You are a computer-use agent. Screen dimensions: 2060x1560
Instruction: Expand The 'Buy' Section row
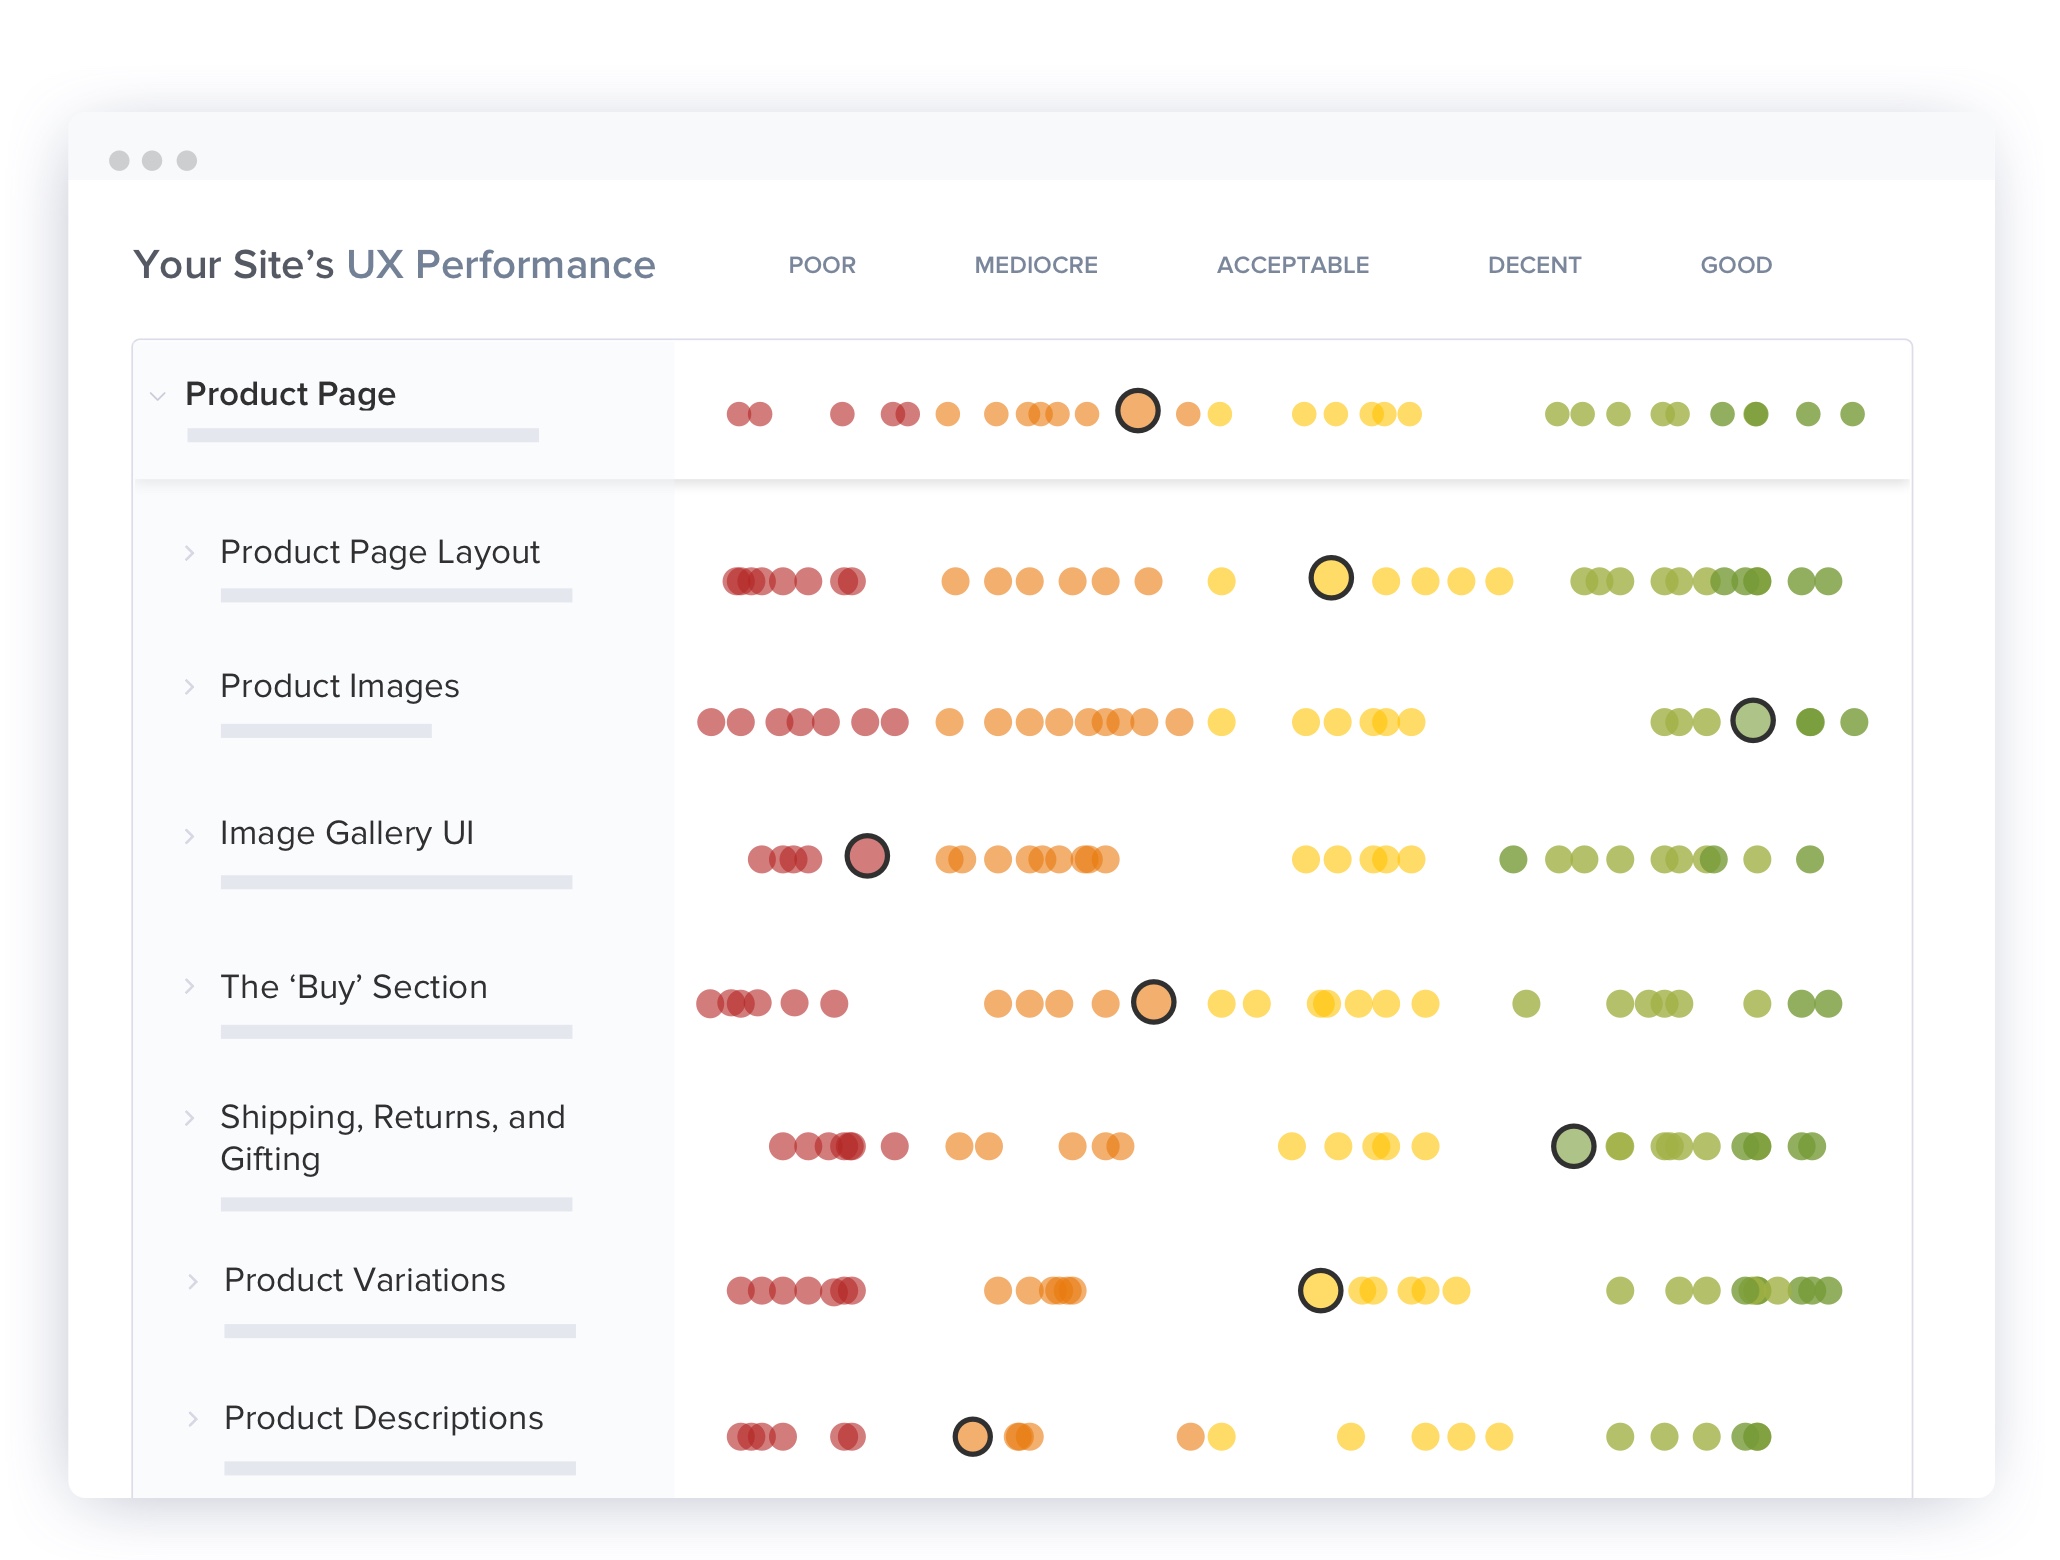pos(189,987)
